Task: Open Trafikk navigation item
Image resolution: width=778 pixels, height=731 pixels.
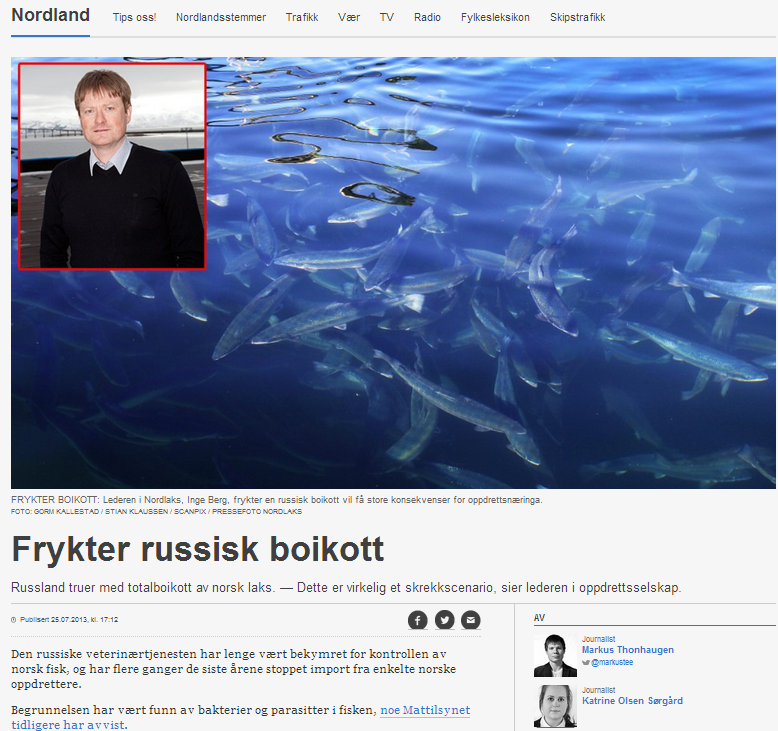Action: [302, 17]
